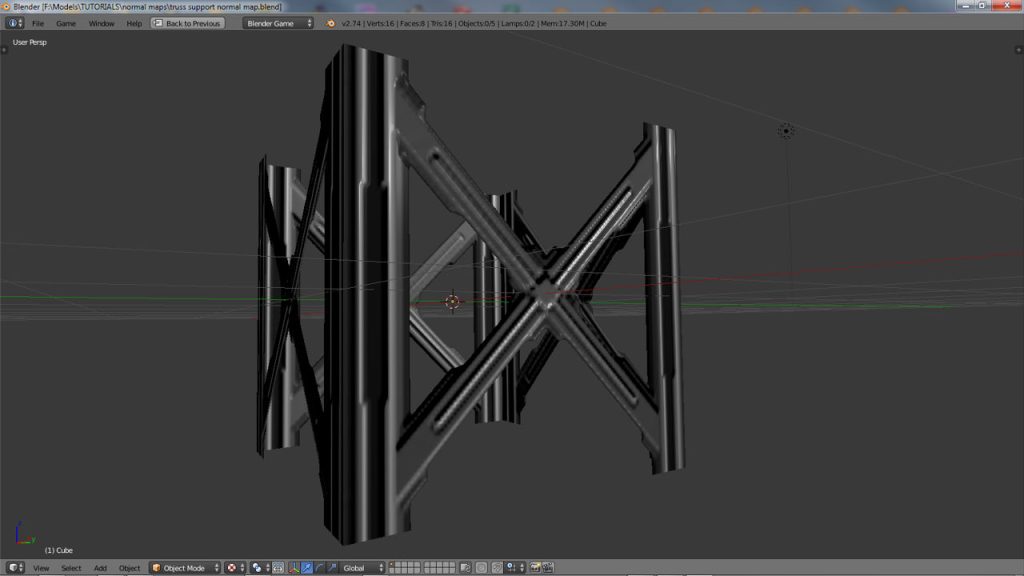Screen dimensions: 1024x576
Task: Open the Global transform orientation dropdown
Action: (x=358, y=567)
